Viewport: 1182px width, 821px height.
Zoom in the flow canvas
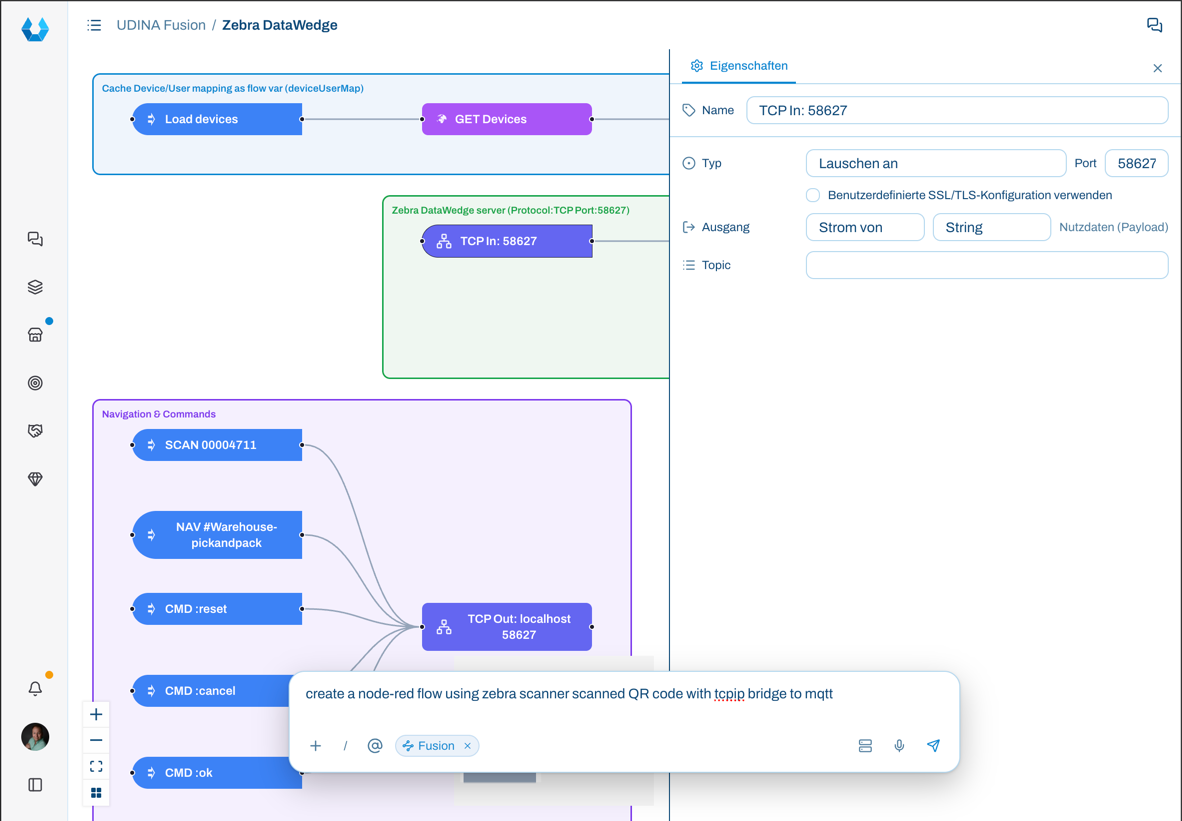(x=96, y=715)
